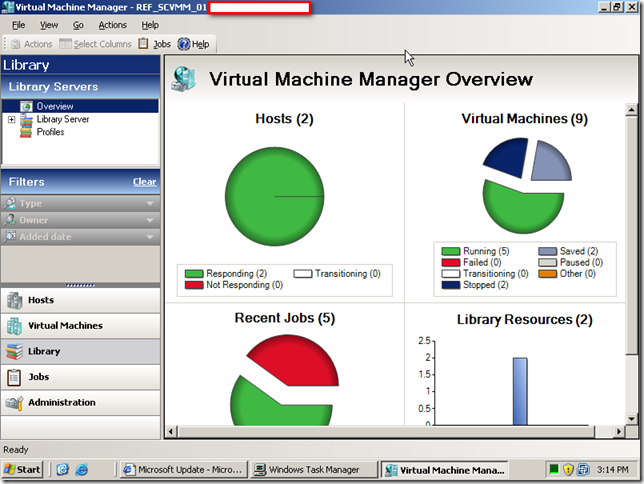
Task: Click the Internet Explorer quick launch icon
Action: tap(82, 469)
